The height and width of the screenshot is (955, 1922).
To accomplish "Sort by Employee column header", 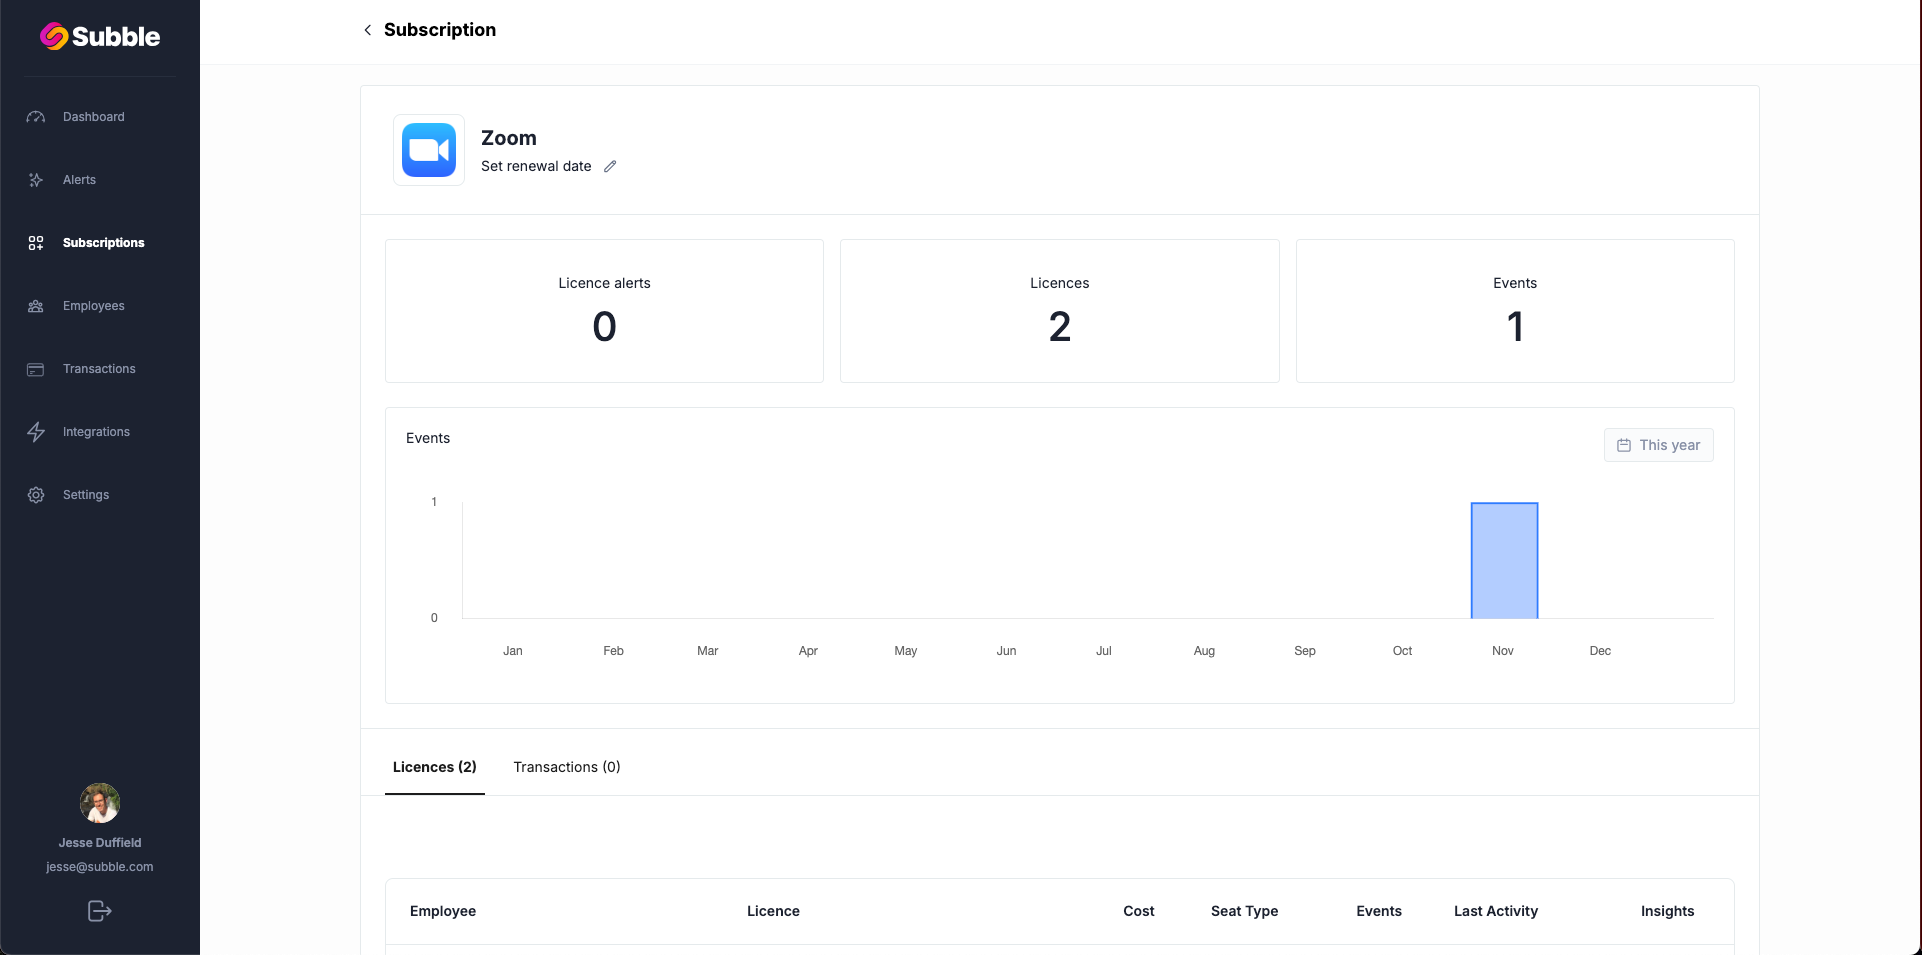I will tap(443, 911).
